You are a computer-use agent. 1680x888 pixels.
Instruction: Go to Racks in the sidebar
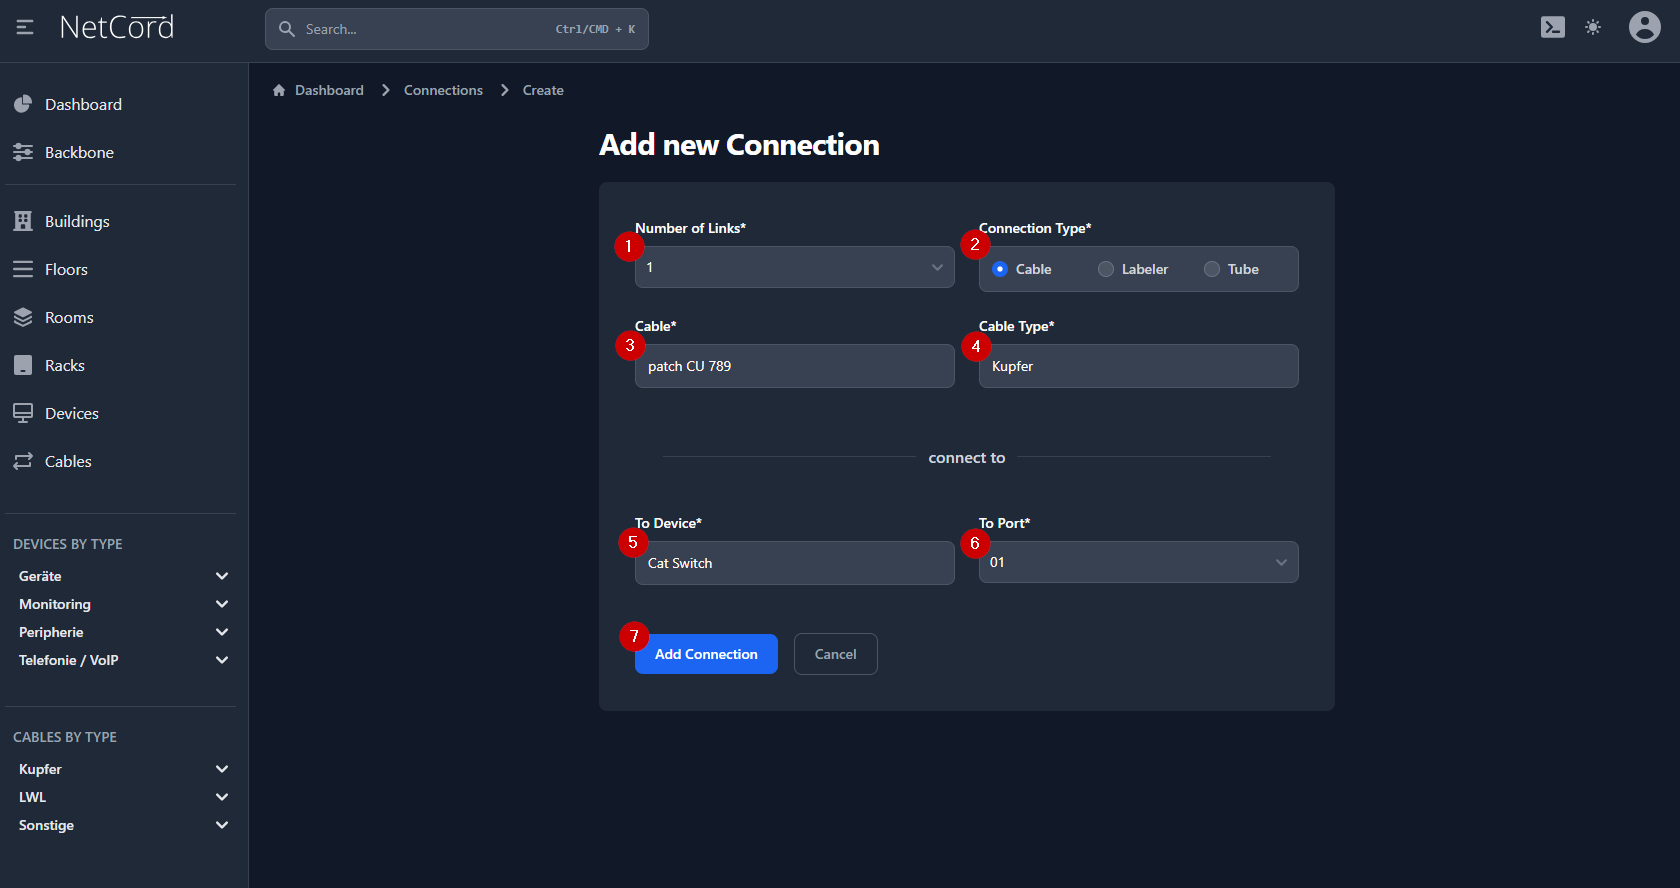coord(64,366)
